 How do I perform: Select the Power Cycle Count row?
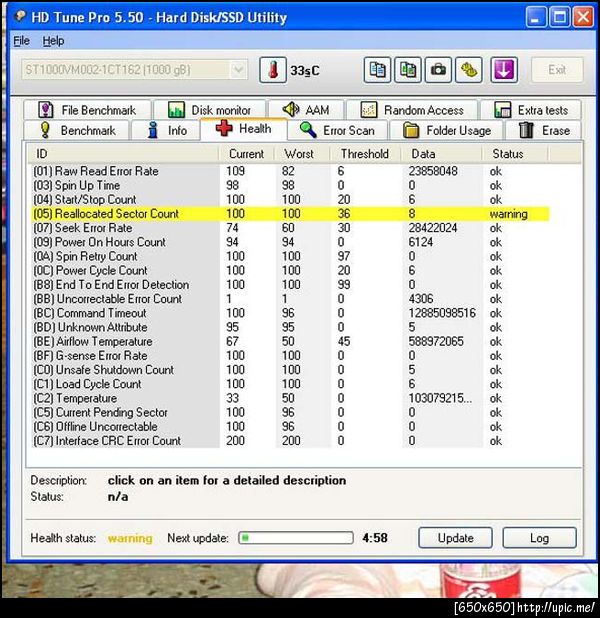click(x=290, y=270)
